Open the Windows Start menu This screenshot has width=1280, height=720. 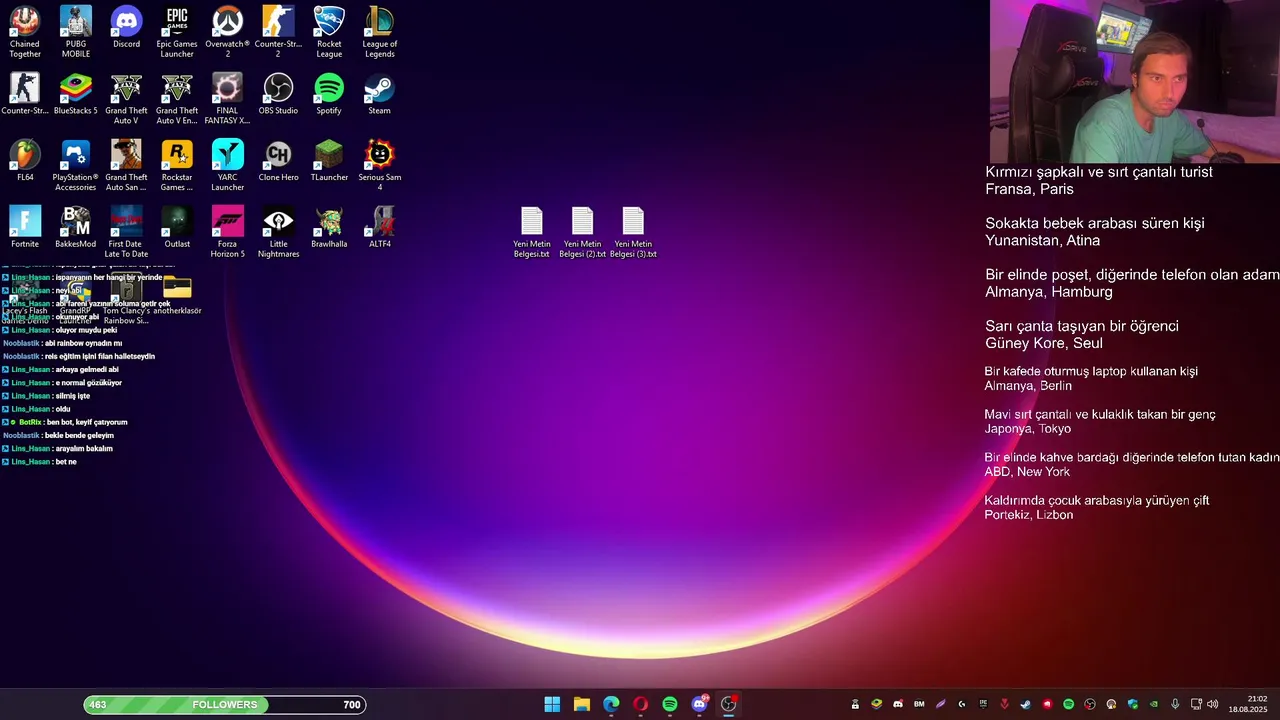point(552,704)
